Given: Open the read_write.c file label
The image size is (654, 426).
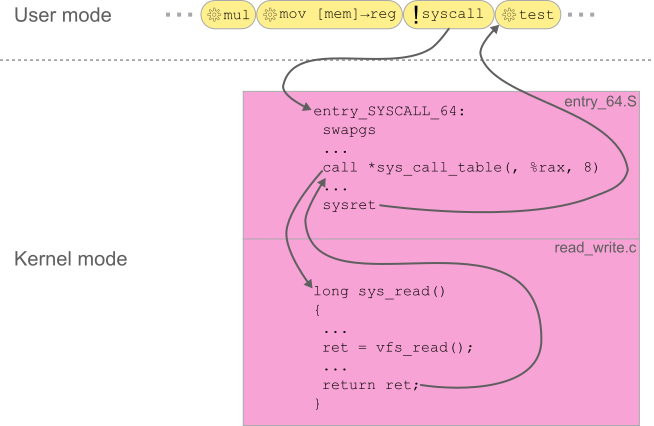Looking at the screenshot, I should coord(595,247).
